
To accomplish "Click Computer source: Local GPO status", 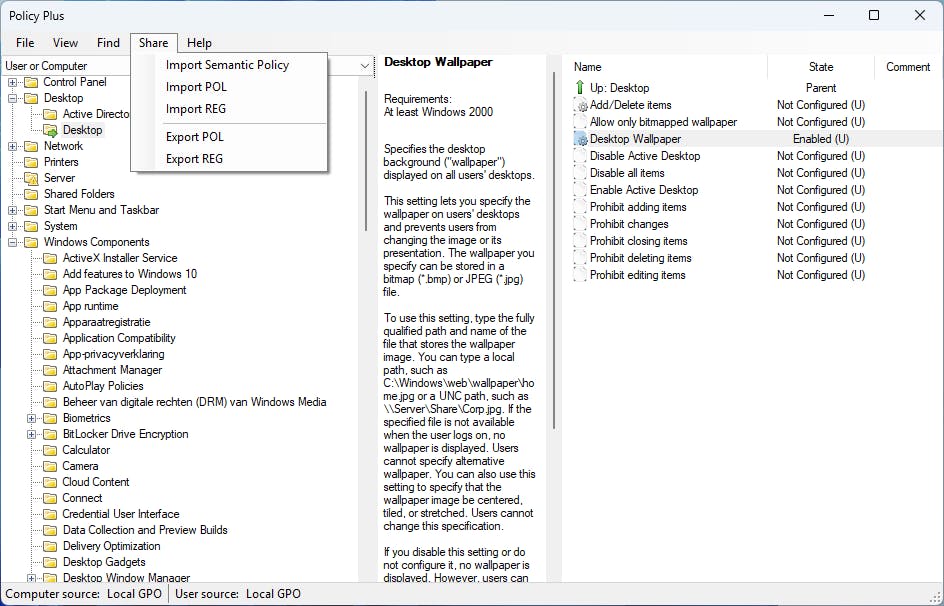I will tap(84, 594).
